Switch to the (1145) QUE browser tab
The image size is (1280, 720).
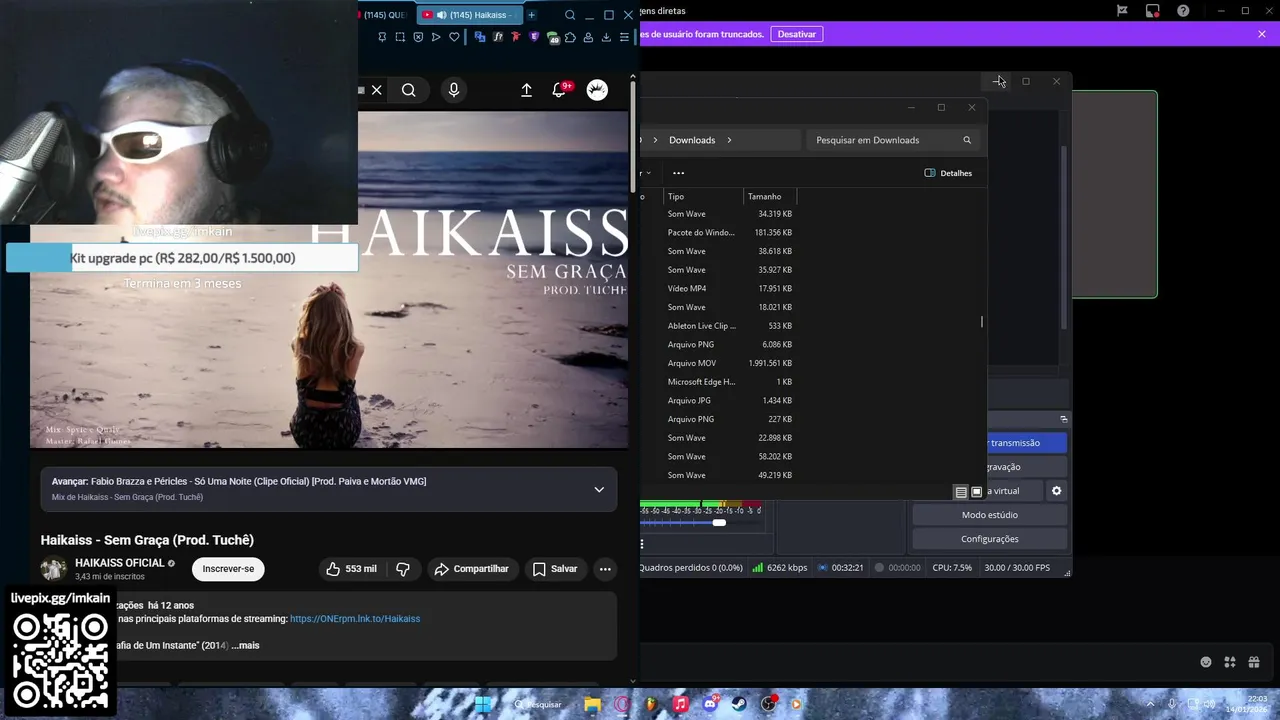385,15
